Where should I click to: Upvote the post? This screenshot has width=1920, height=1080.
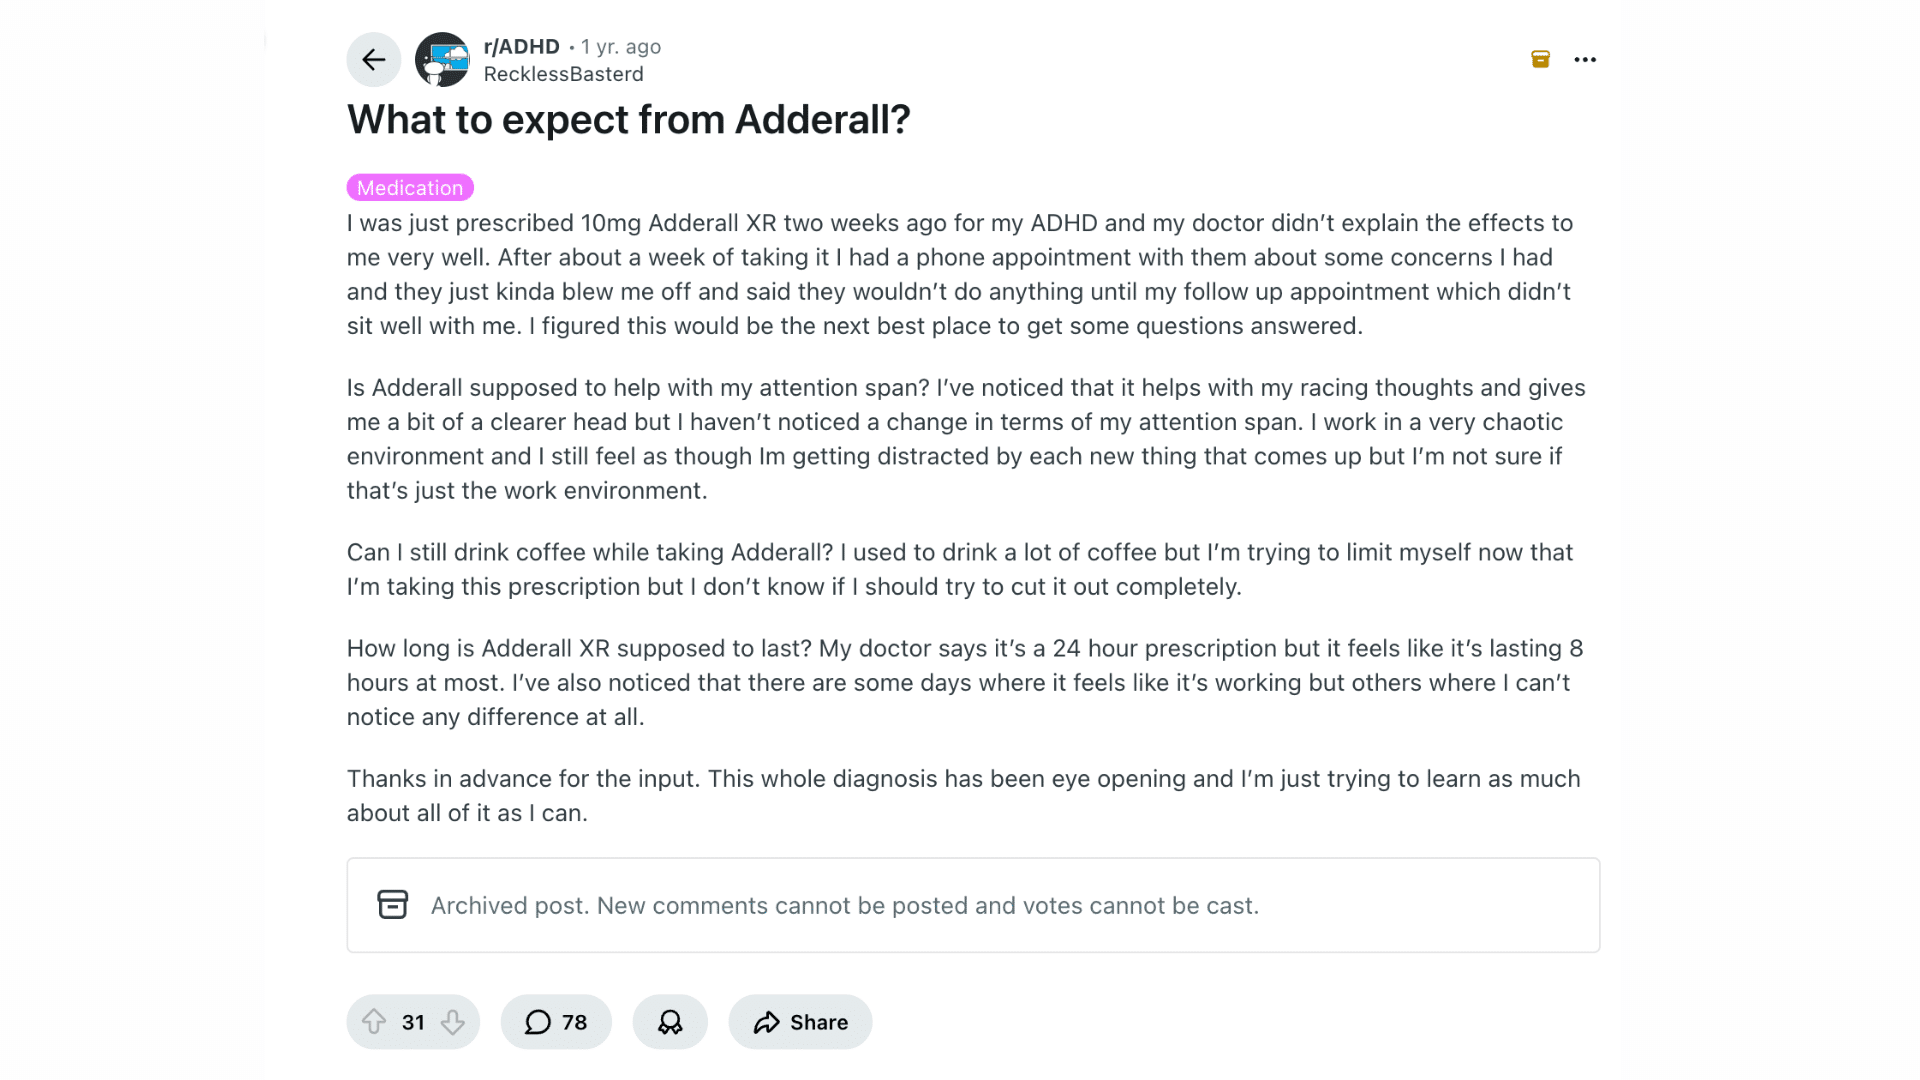pos(375,1022)
